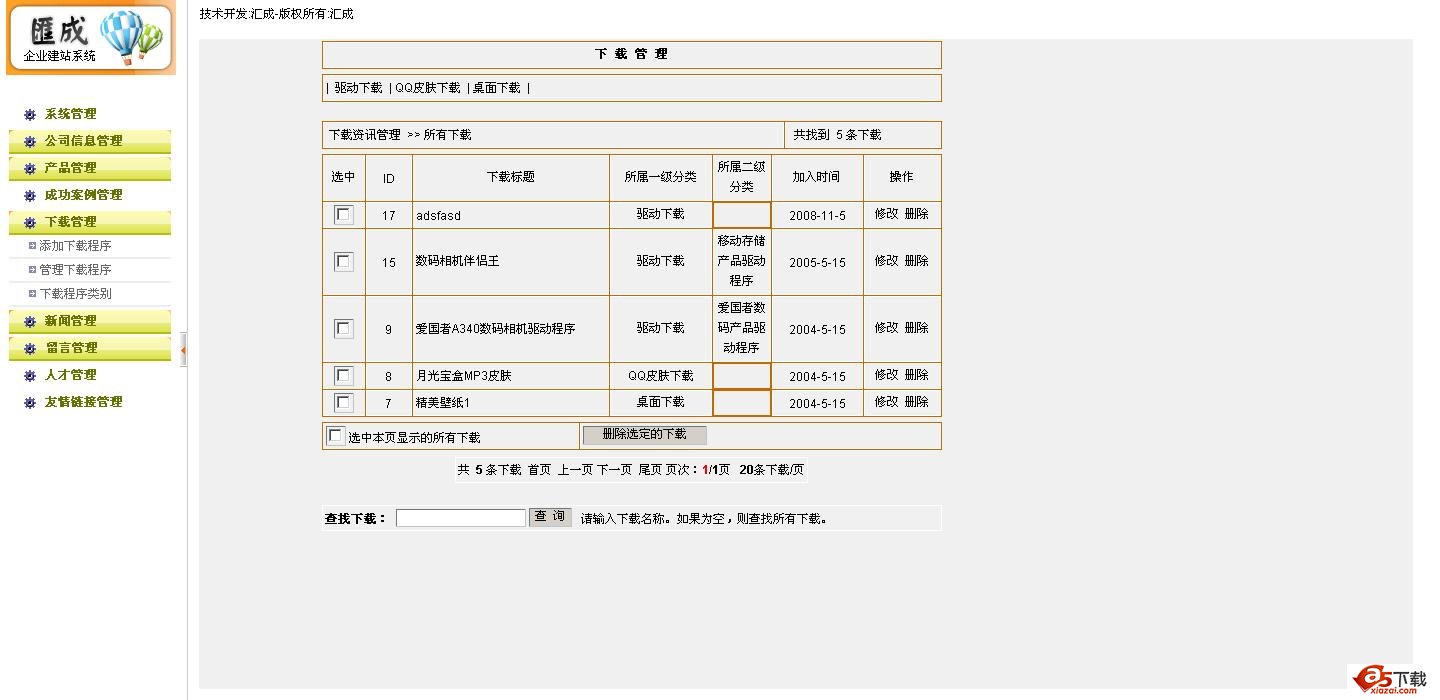Click 上一页 pagination text

575,470
